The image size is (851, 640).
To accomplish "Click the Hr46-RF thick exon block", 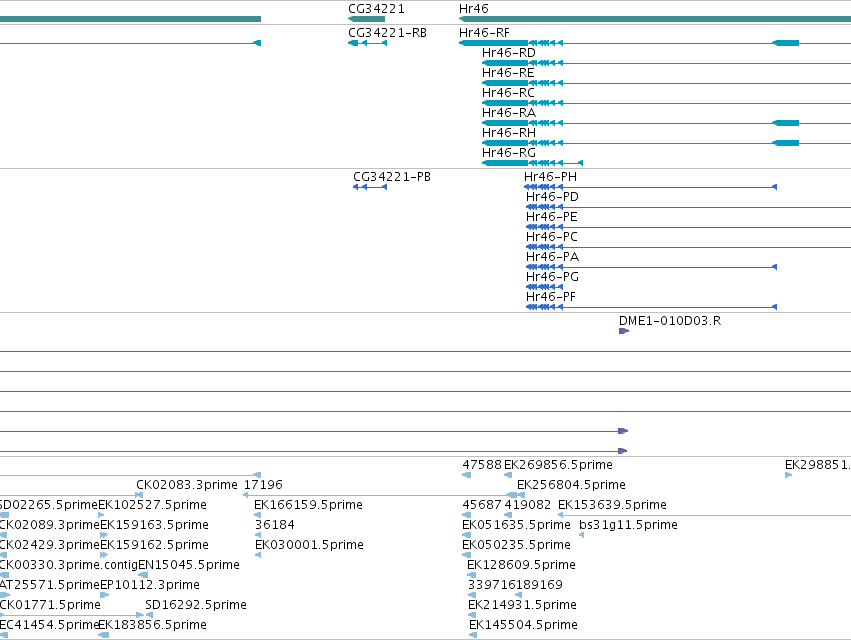I will coord(493,43).
